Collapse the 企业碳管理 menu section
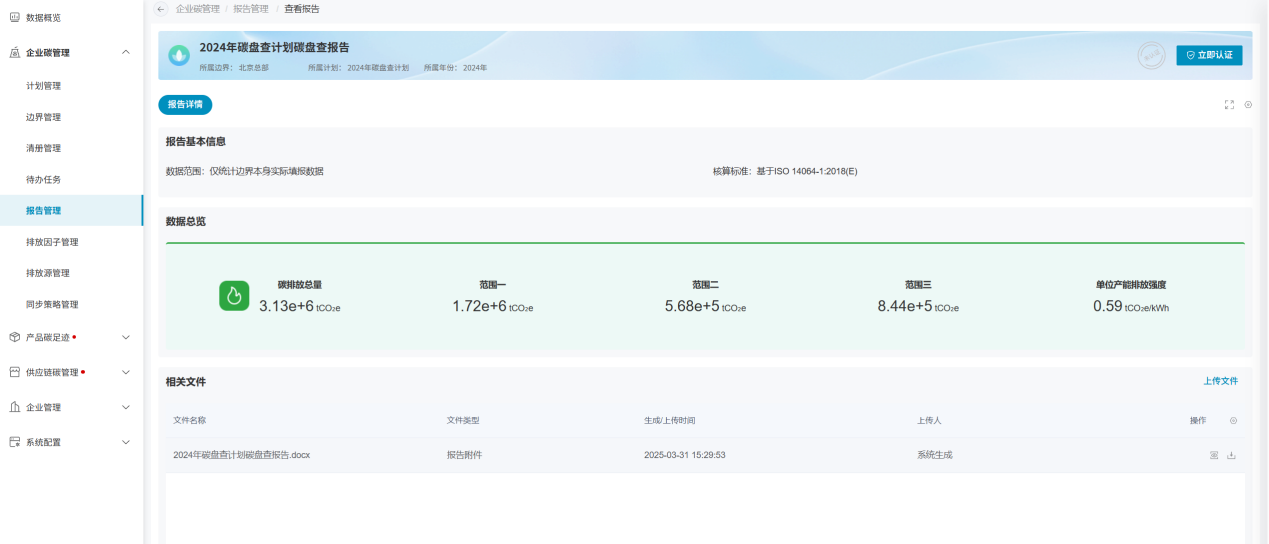 coord(125,52)
